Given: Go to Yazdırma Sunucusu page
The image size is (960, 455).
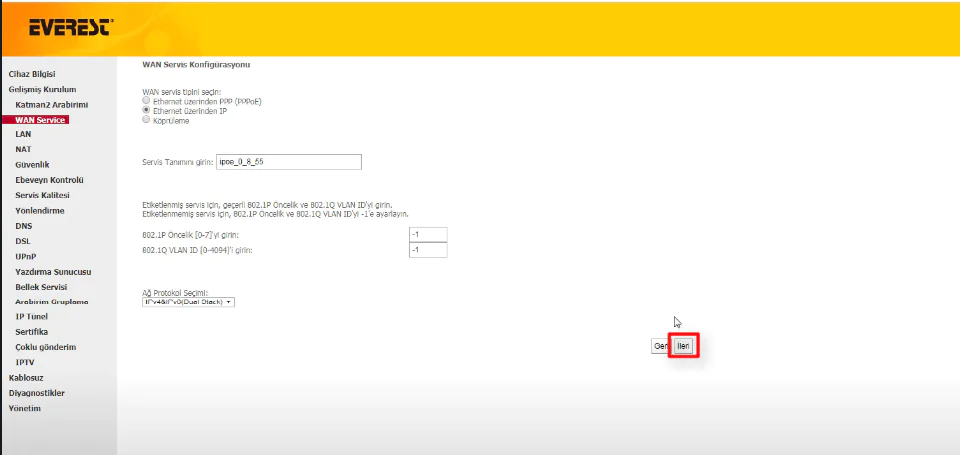Looking at the screenshot, I should (x=53, y=272).
